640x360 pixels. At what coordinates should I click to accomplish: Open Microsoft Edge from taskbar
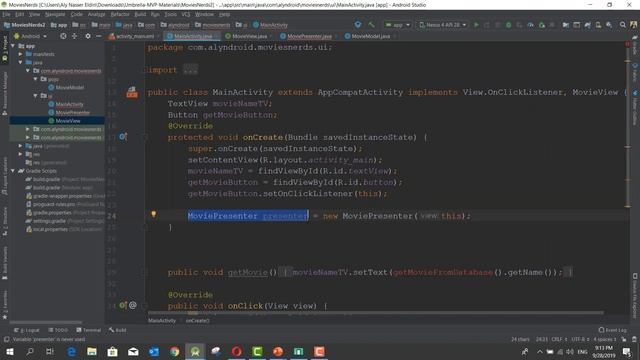[x=71, y=351]
